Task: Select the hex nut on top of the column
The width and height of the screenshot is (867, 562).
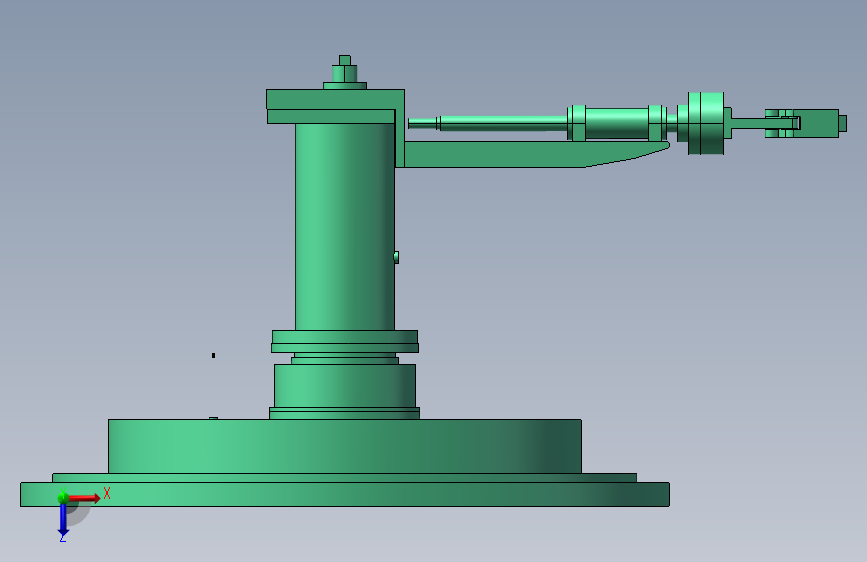Action: [x=344, y=74]
